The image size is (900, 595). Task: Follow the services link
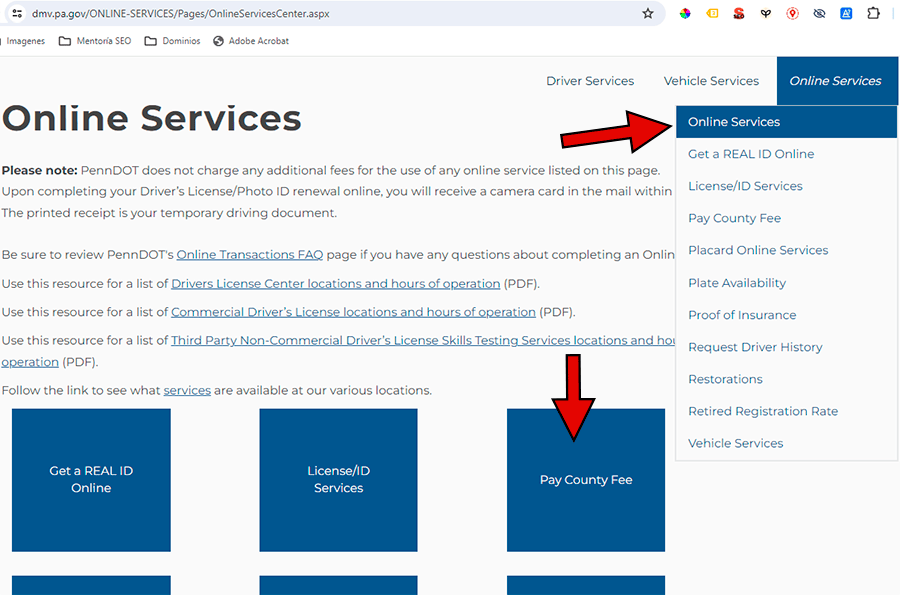point(187,391)
